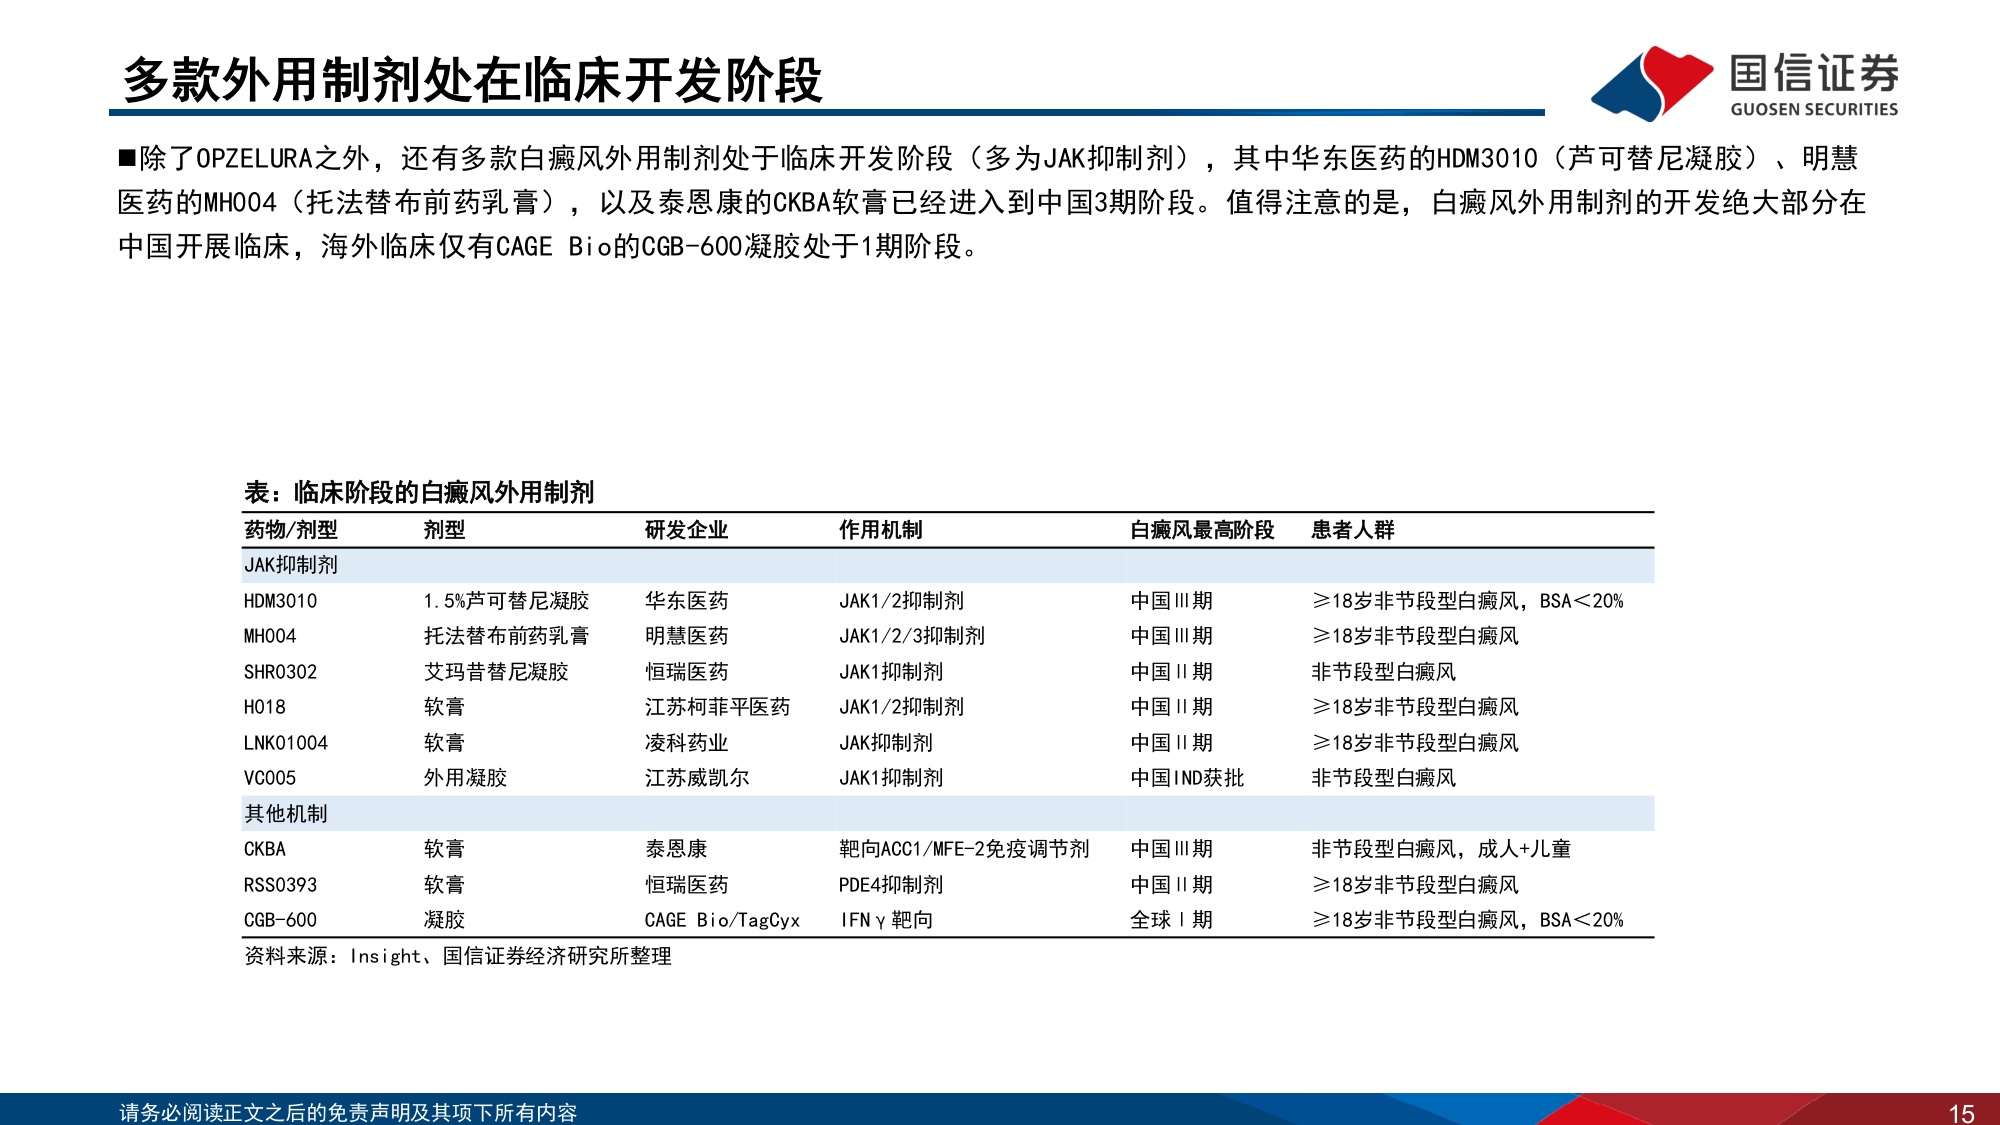2000x1125 pixels.
Task: Click the 江苏柯菲平医药 company cell
Action: click(x=717, y=707)
